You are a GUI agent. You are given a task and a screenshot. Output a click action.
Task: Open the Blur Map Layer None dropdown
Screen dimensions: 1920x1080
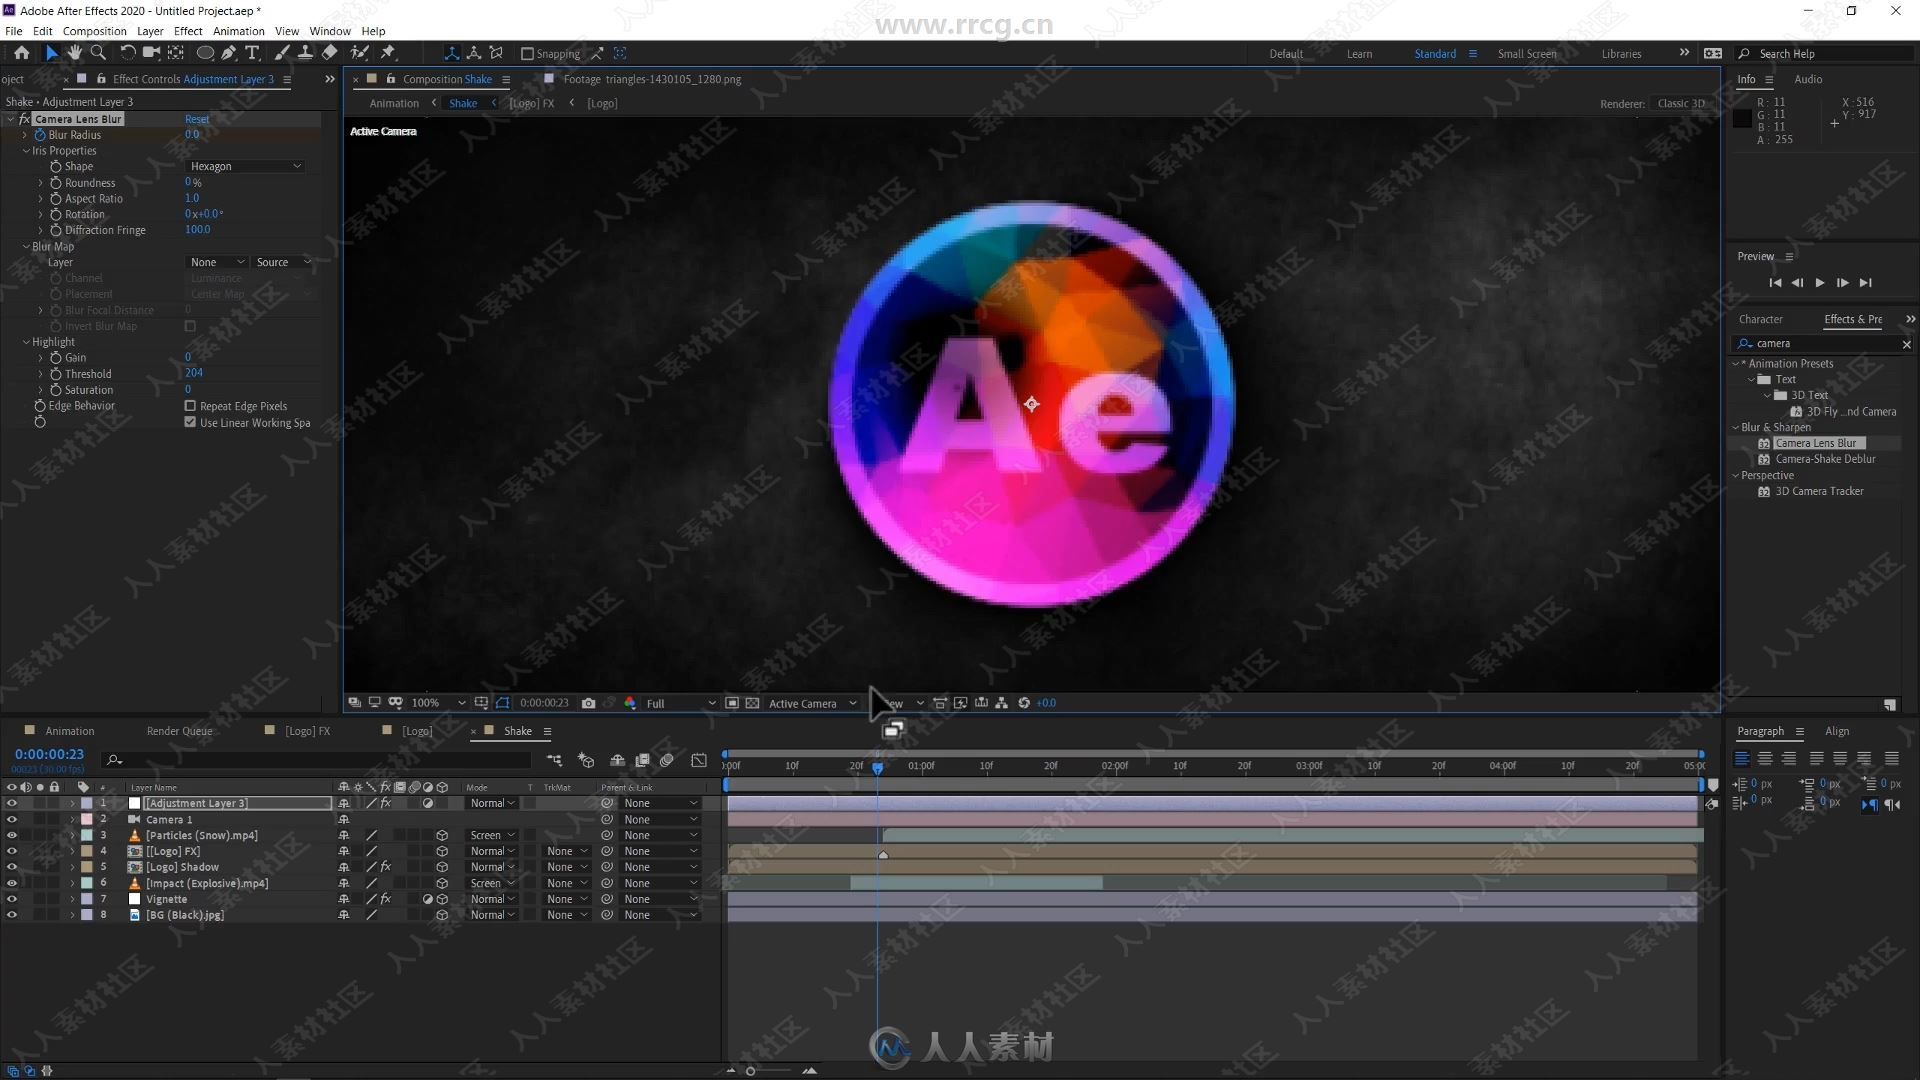[216, 262]
